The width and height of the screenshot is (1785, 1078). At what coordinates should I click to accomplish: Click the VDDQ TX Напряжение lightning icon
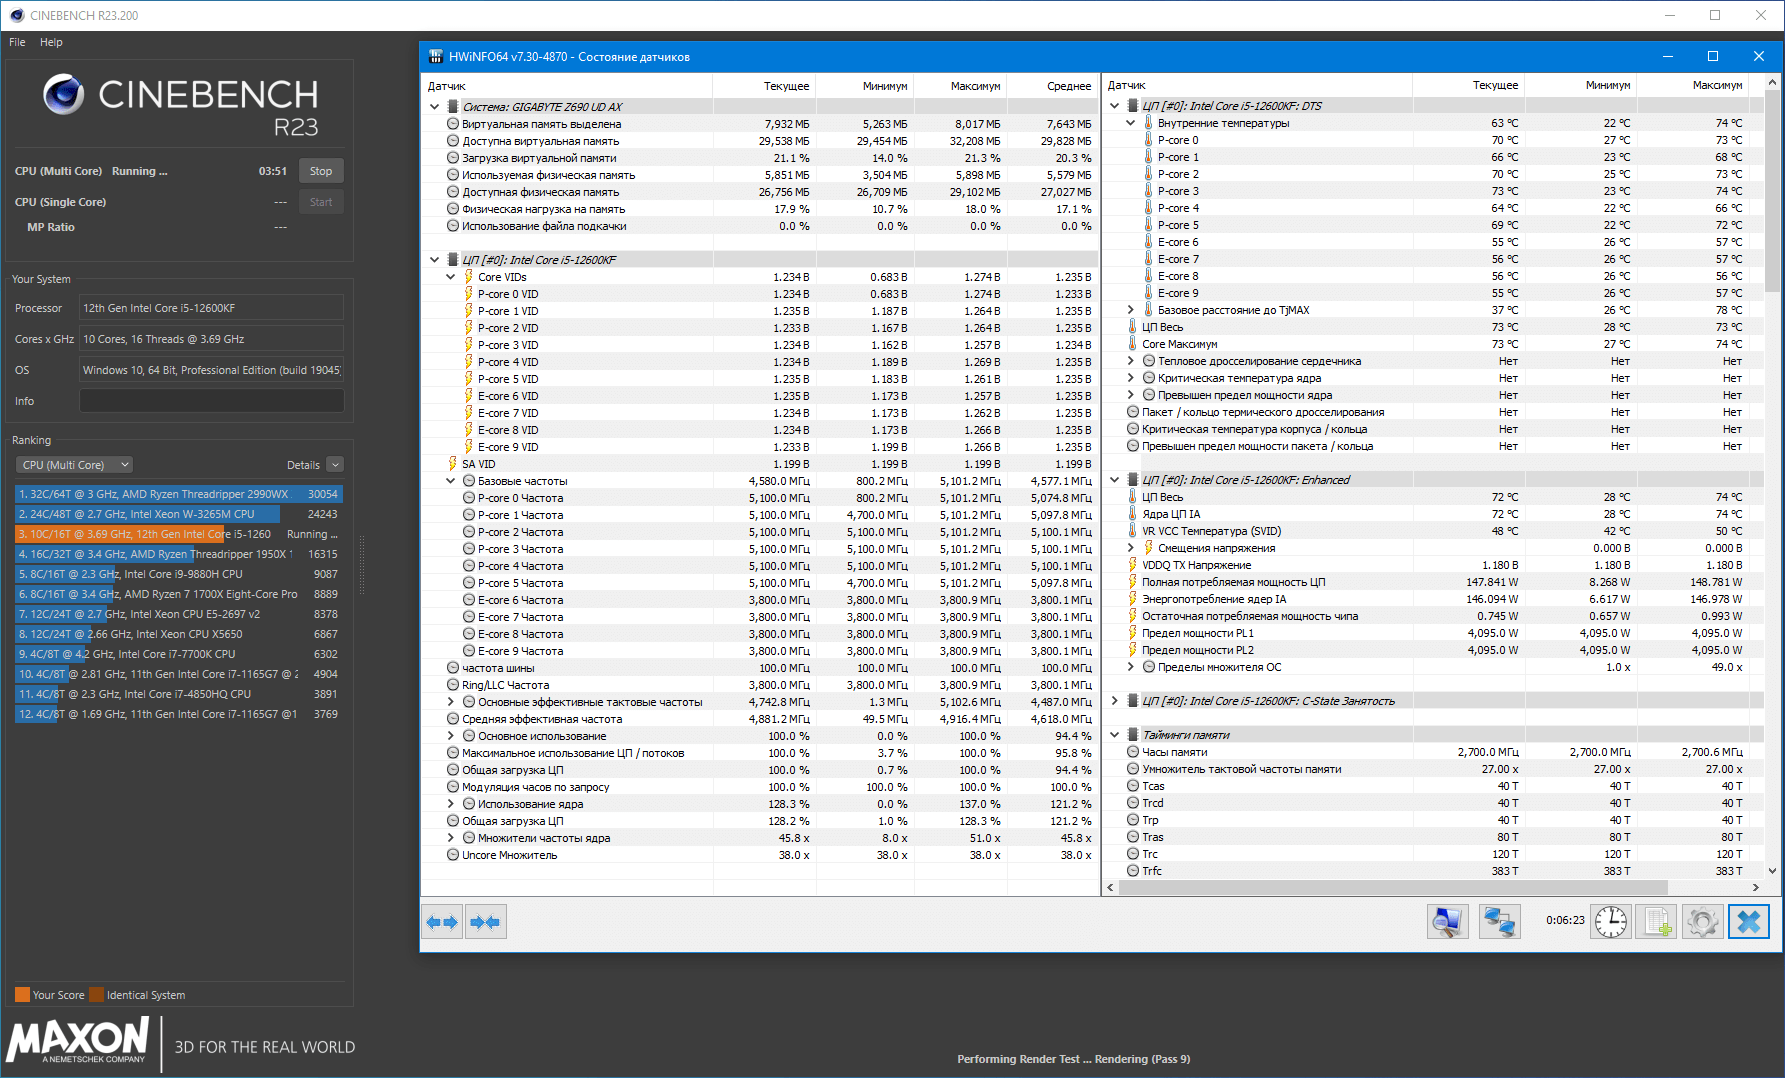click(x=1133, y=565)
